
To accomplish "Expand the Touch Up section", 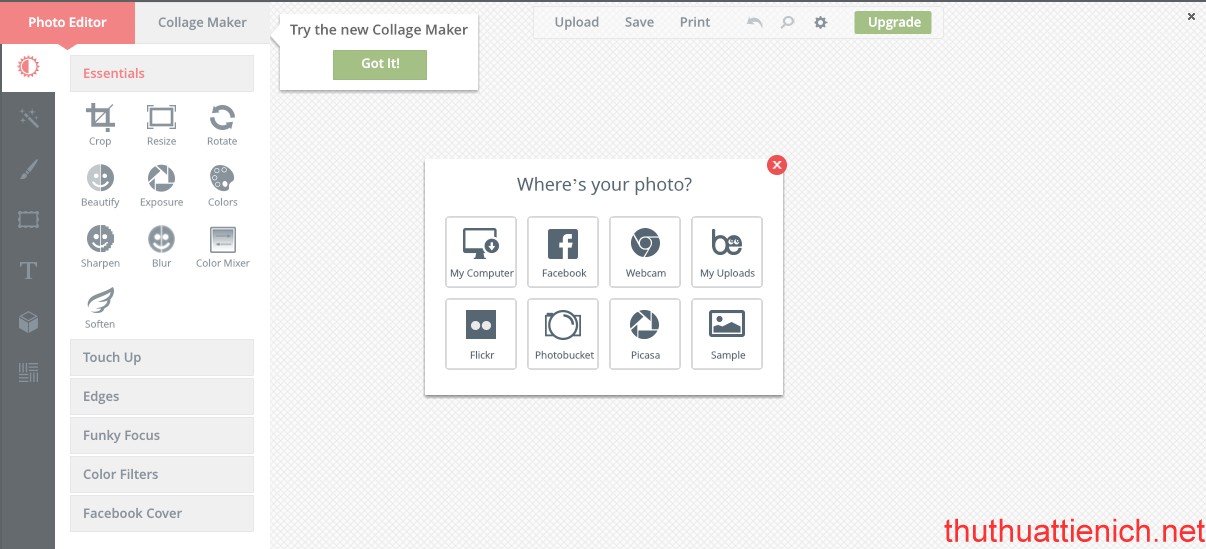I will [162, 357].
